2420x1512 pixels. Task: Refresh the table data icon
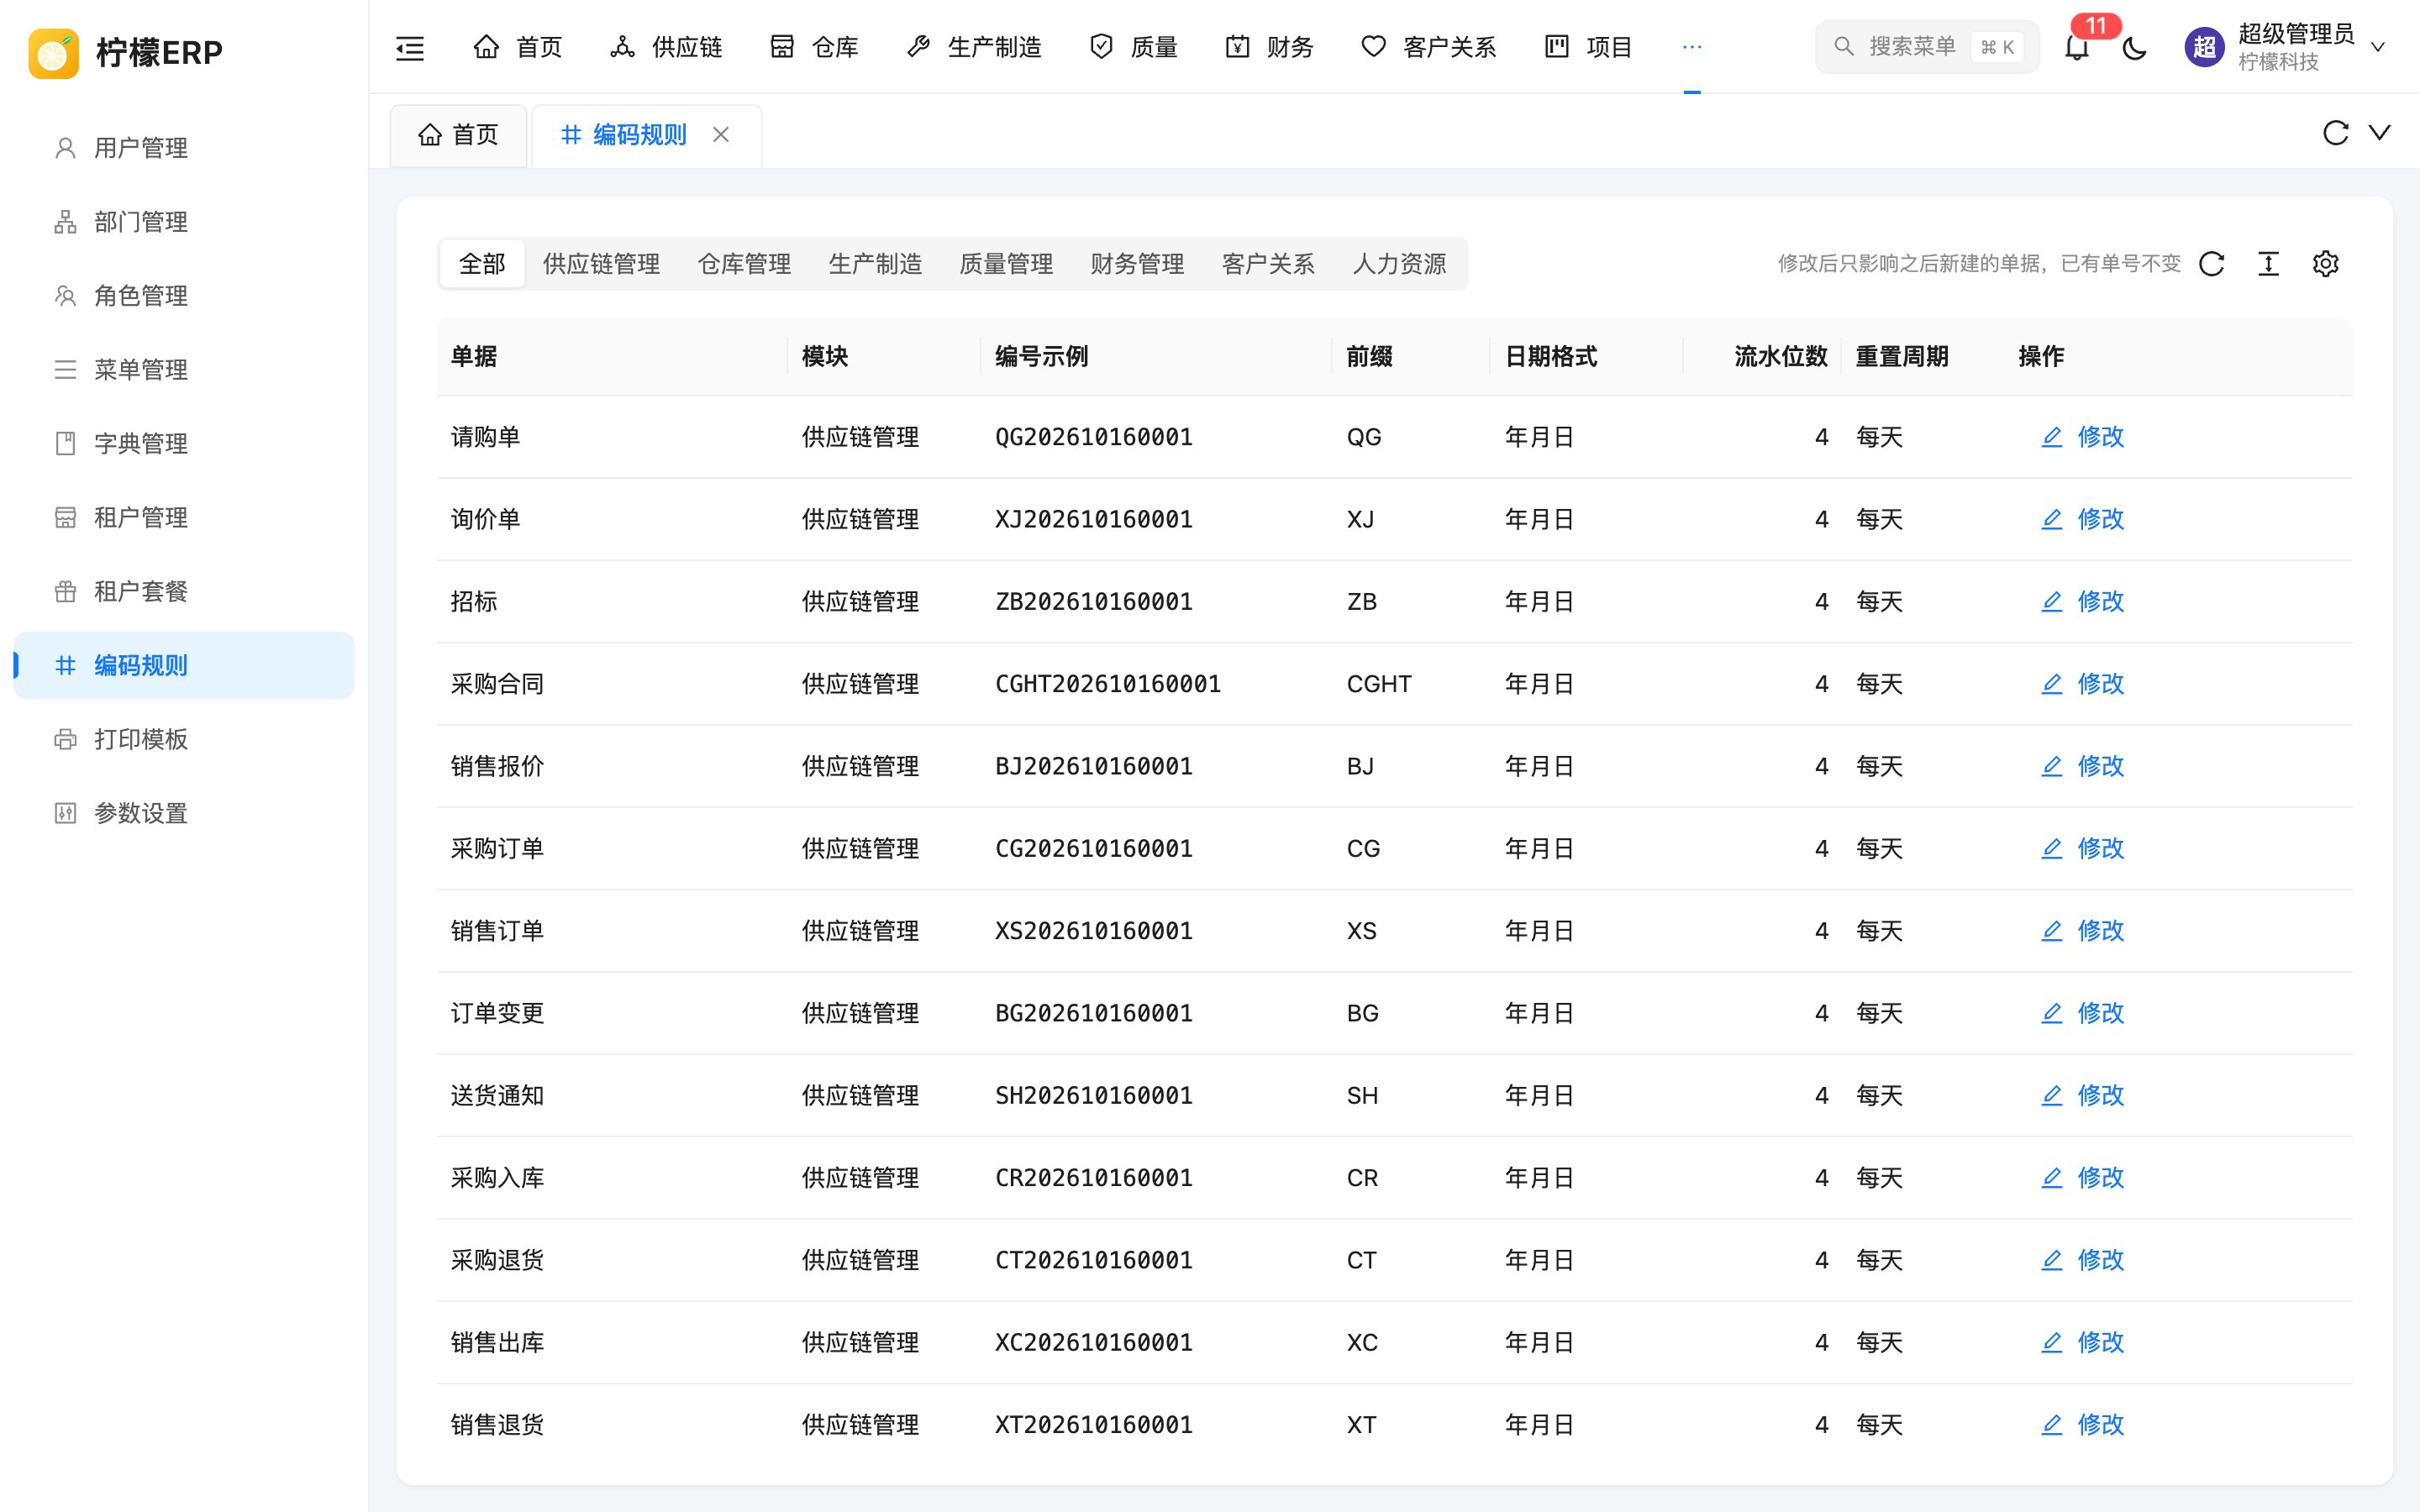[2211, 264]
